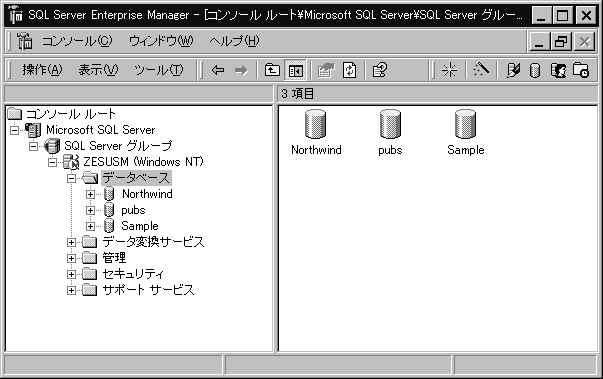The height and width of the screenshot is (379, 603).
Task: Expand the セキュリティ folder
Action: click(71, 274)
